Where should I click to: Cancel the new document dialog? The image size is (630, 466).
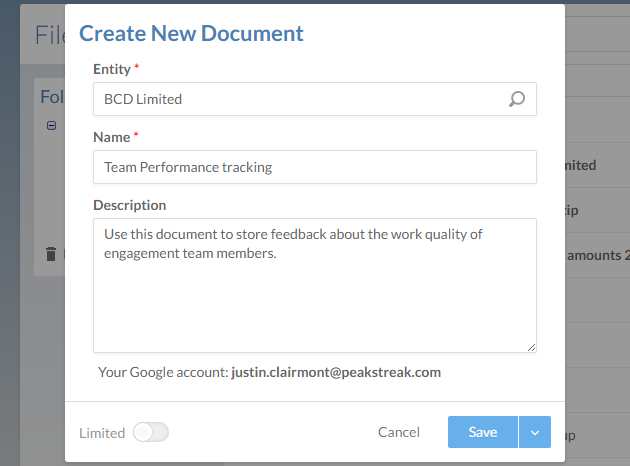[x=399, y=432]
